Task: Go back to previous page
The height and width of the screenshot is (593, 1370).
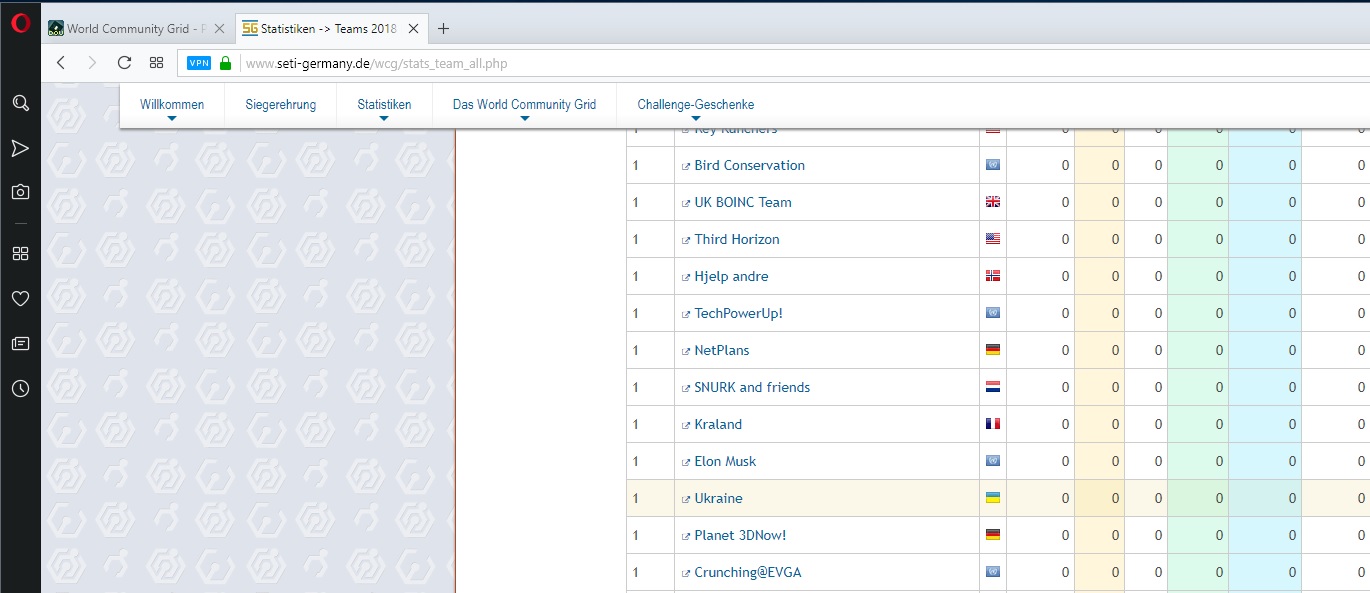Action: [61, 63]
